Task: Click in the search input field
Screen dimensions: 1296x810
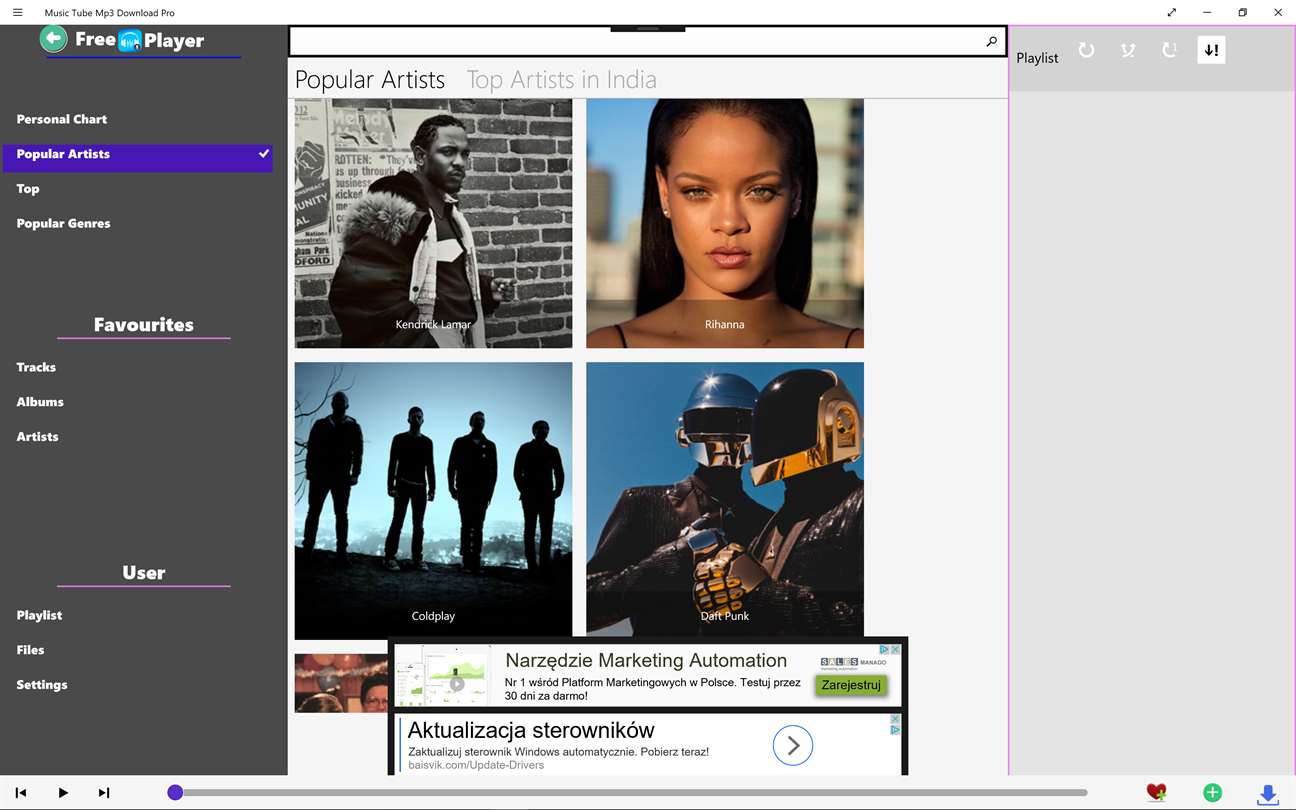Action: (636, 42)
